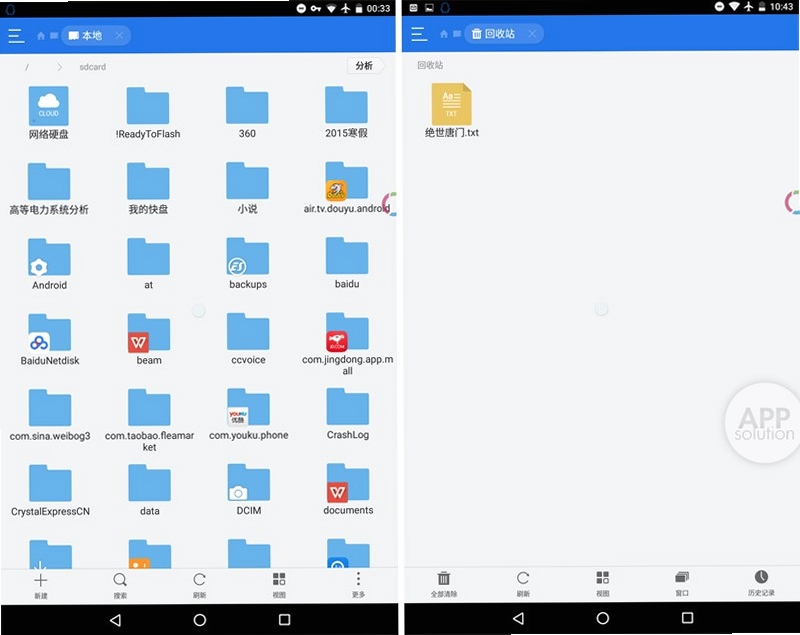Tap Android home button on right screen
Image resolution: width=800 pixels, height=635 pixels.
tap(603, 618)
